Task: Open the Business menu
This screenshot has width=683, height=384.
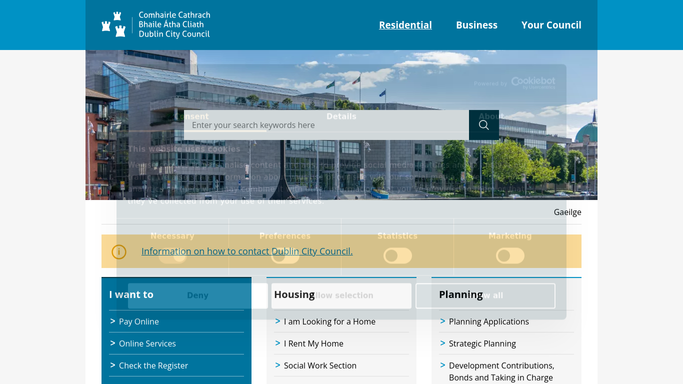Action: tap(477, 25)
